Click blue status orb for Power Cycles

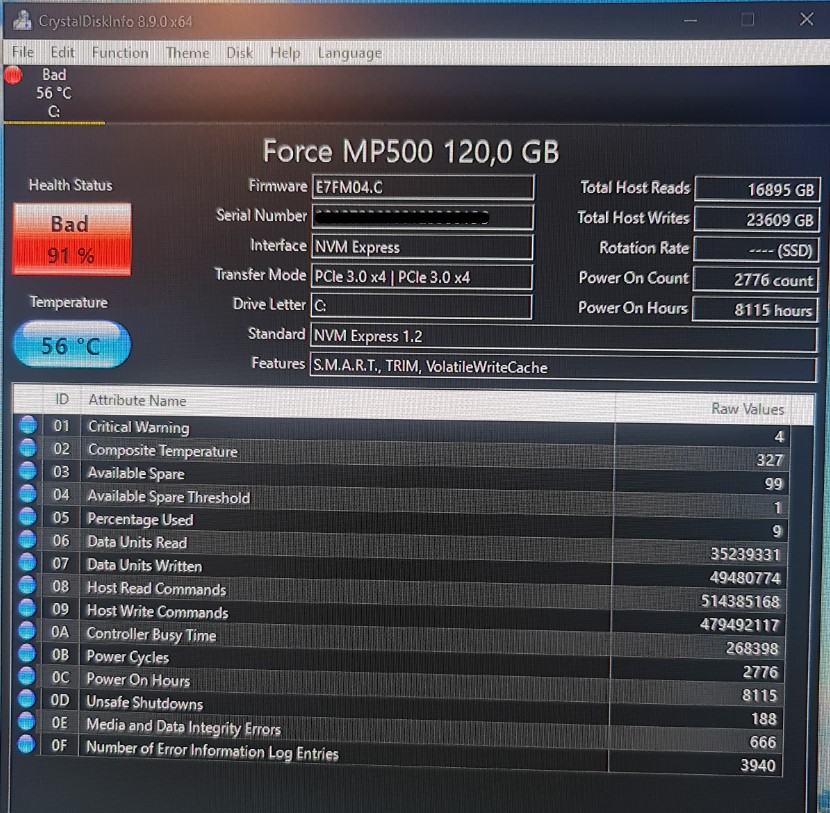point(26,653)
